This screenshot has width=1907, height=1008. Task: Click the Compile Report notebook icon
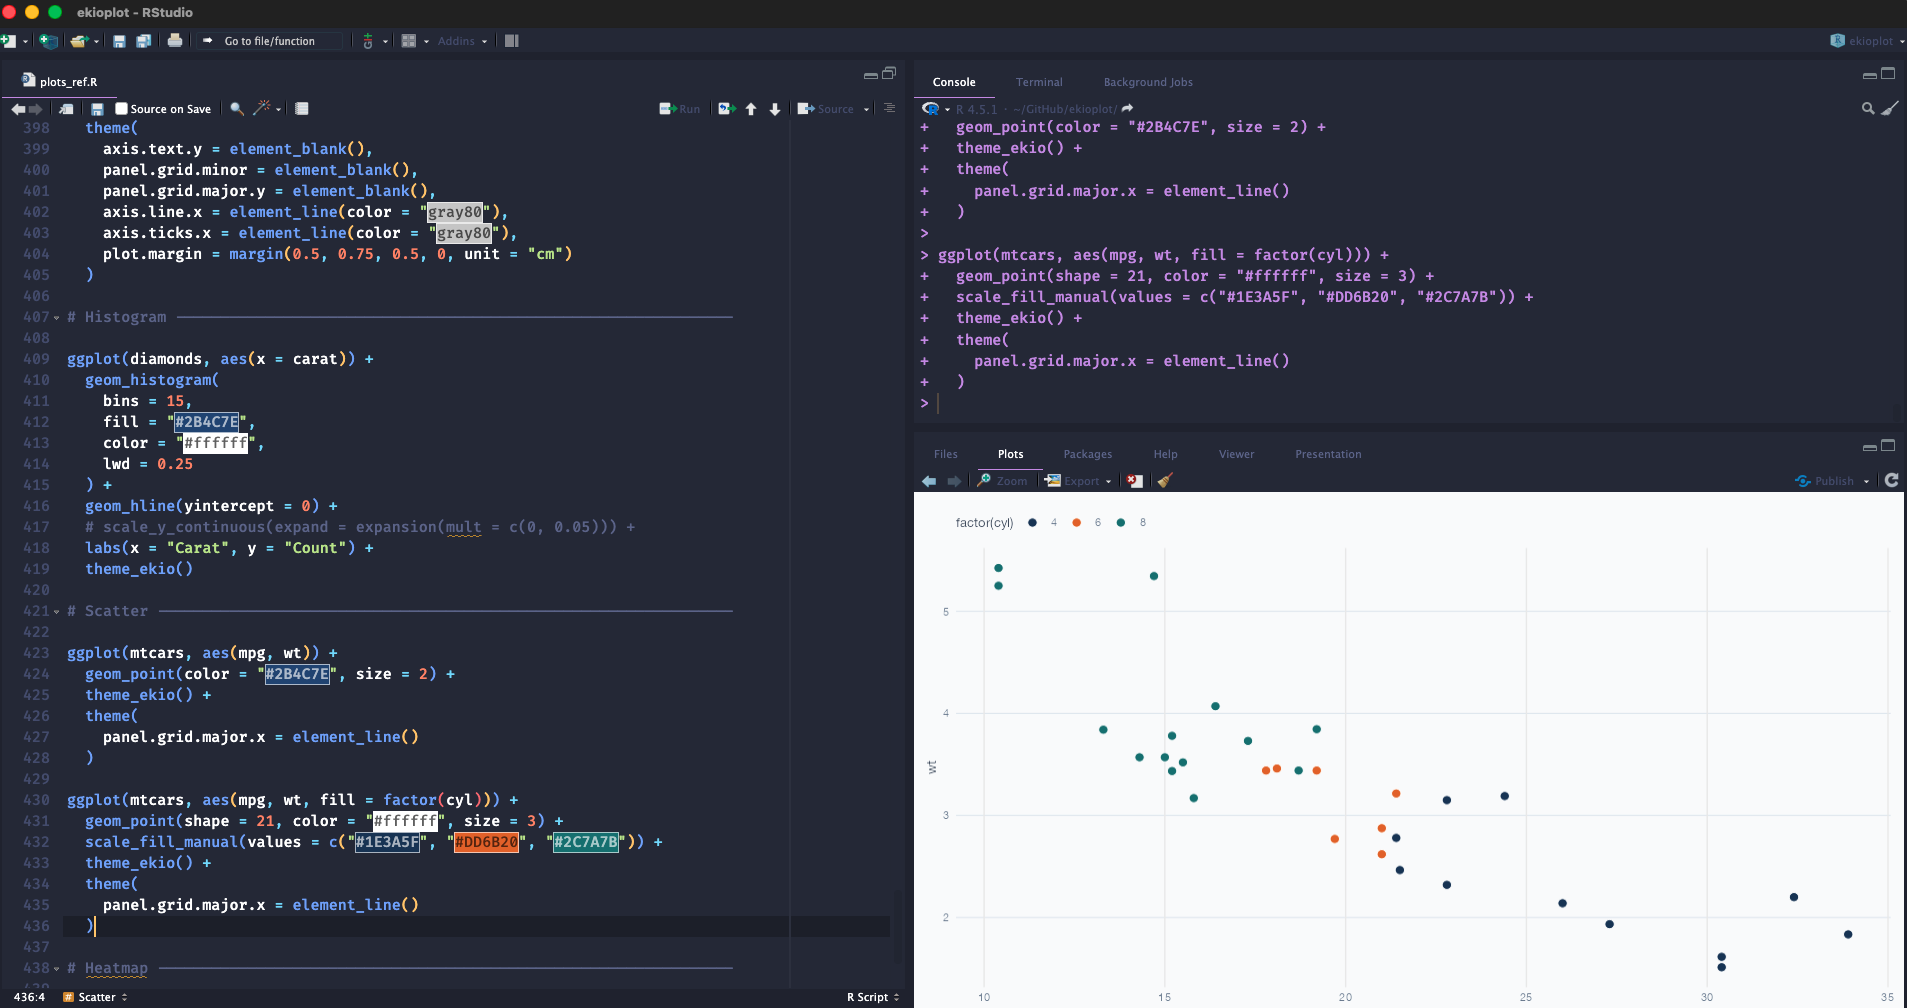tap(301, 109)
